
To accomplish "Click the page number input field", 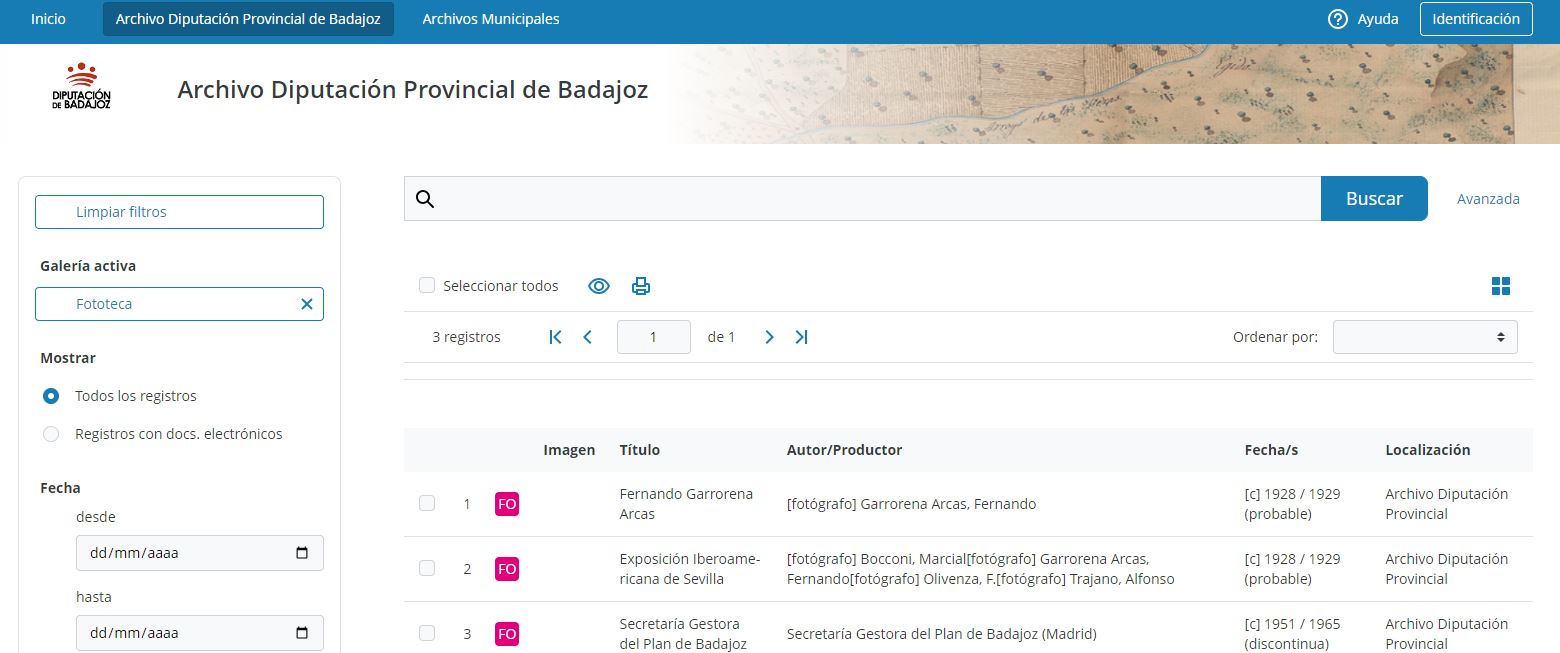I will tap(654, 337).
